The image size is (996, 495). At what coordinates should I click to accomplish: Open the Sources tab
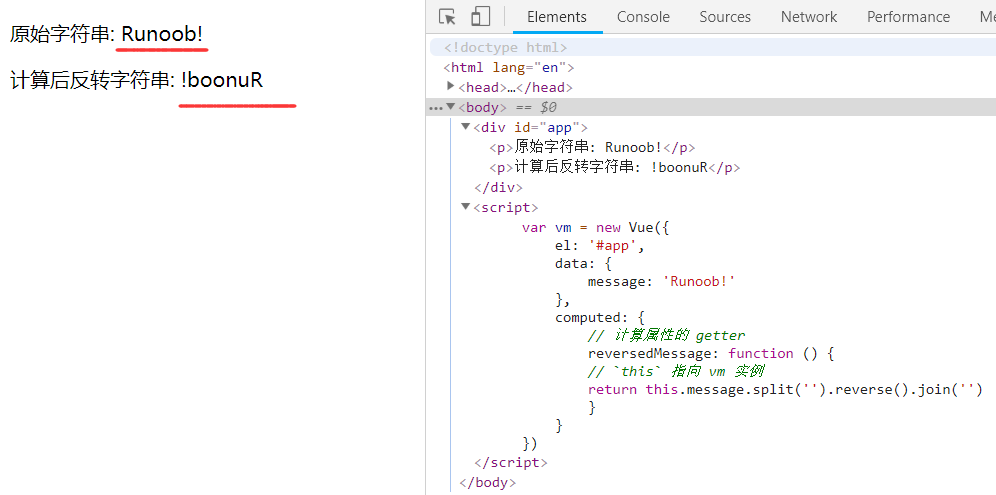pos(725,17)
